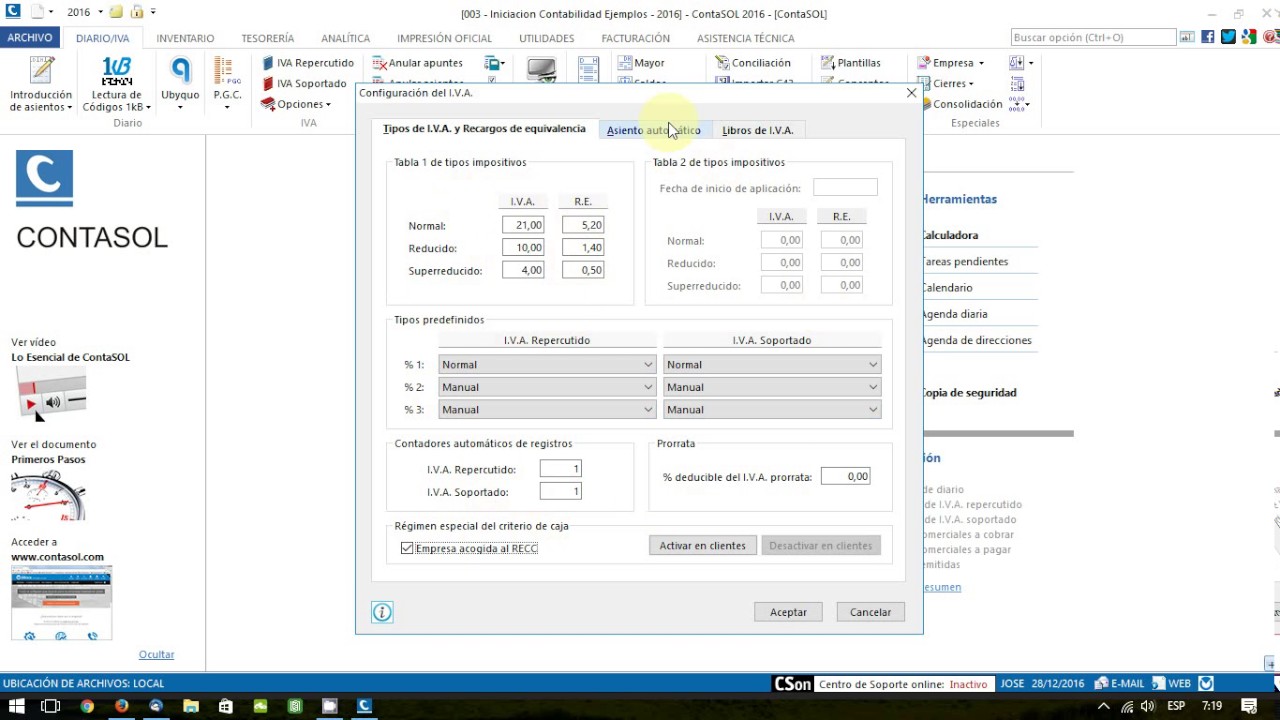
Task: Click Normal R.E. field in Tabla 1
Action: click(x=583, y=225)
